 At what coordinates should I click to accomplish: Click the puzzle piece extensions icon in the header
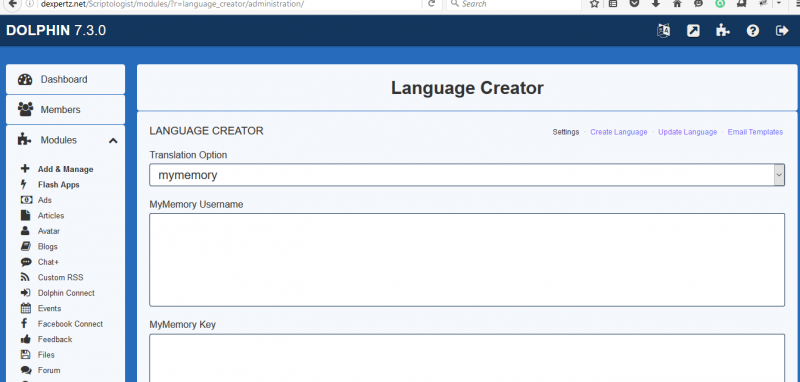coord(722,31)
